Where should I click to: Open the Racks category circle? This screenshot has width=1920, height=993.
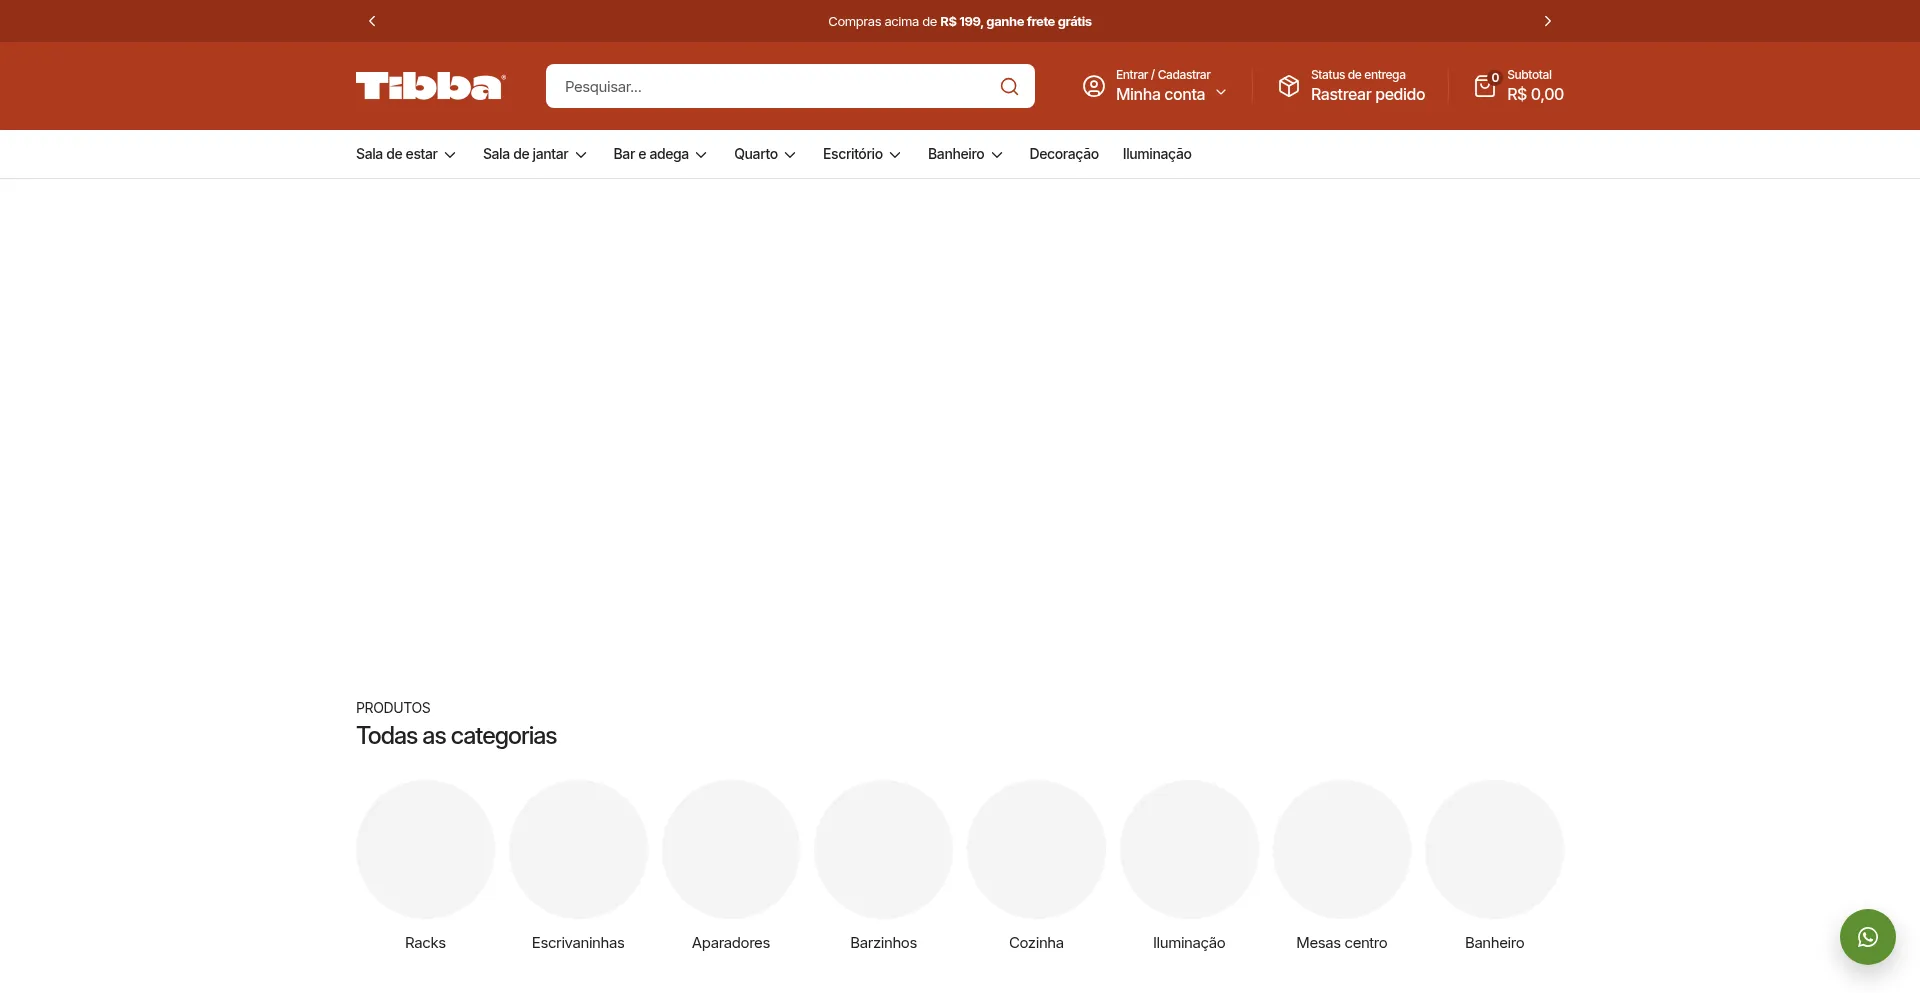(x=425, y=849)
